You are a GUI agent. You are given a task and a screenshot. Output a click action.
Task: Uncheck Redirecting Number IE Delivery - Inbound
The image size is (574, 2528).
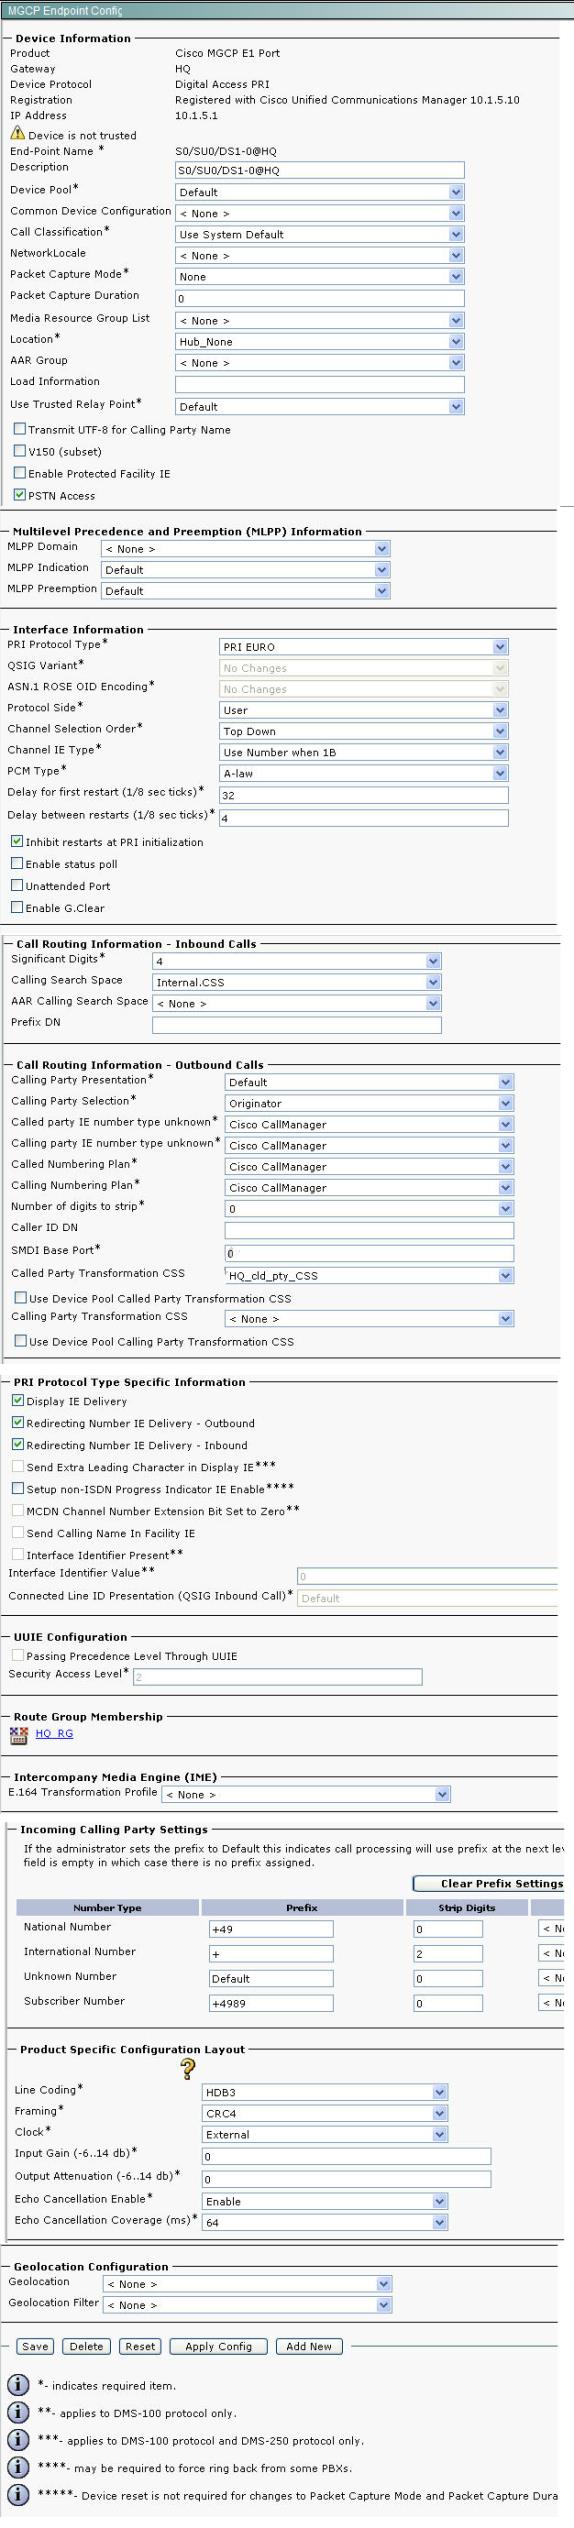[18, 1445]
